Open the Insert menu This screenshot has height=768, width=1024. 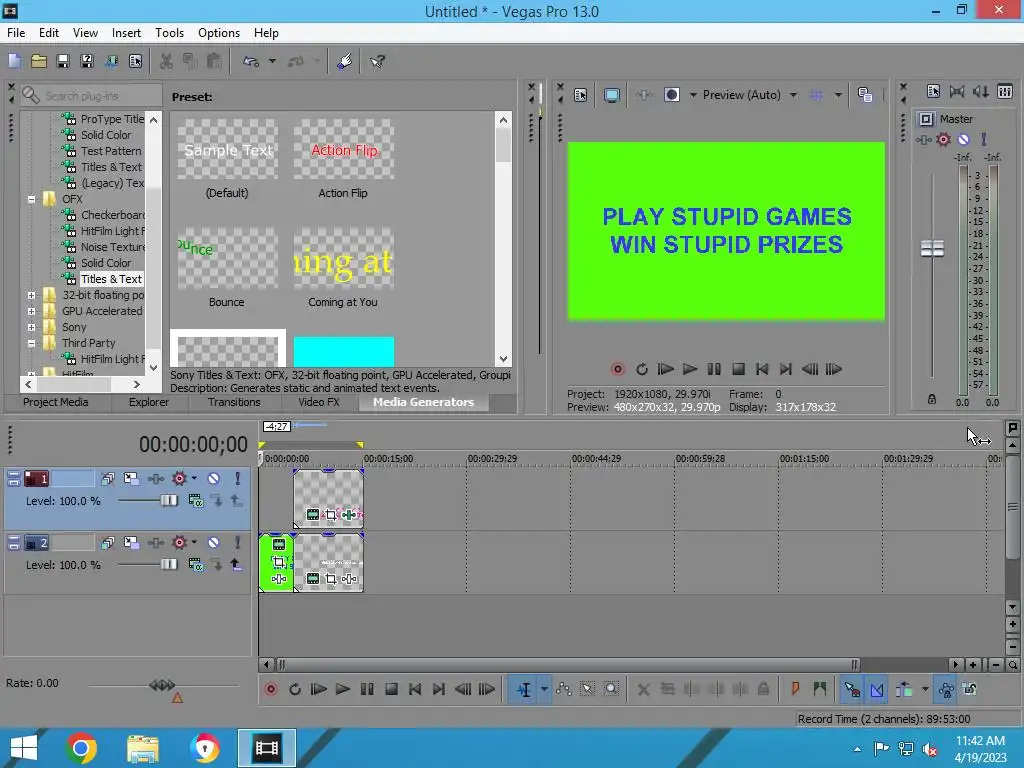point(126,33)
